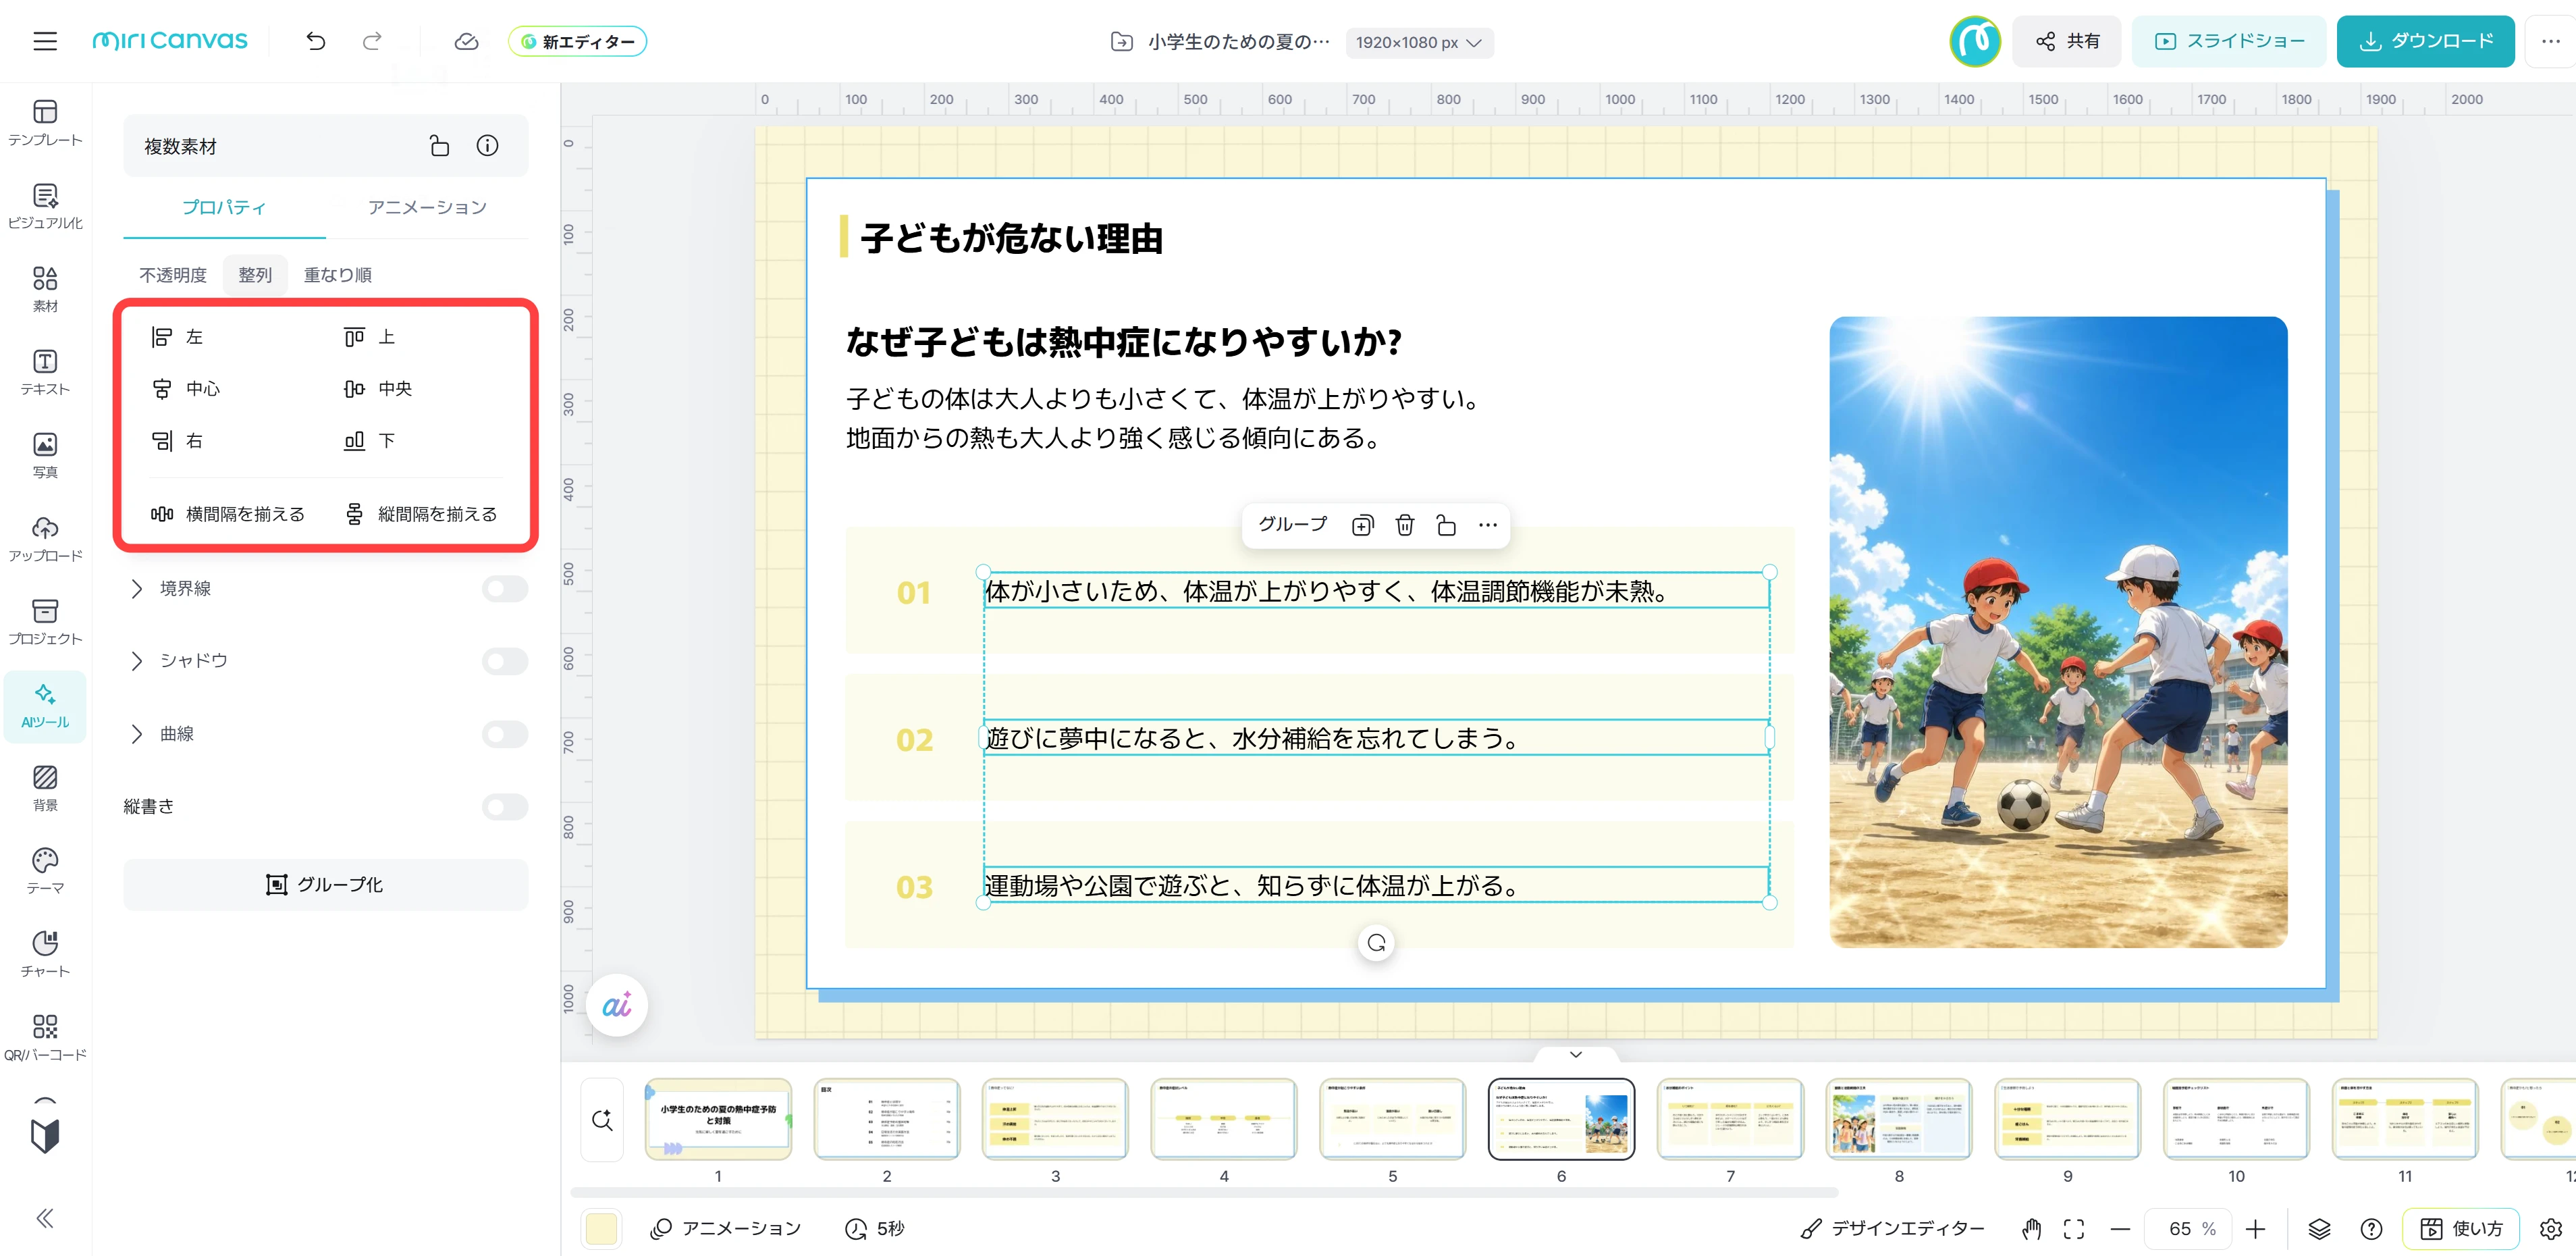Enable the 境界線 toggle
2576x1256 pixels.
coord(504,589)
